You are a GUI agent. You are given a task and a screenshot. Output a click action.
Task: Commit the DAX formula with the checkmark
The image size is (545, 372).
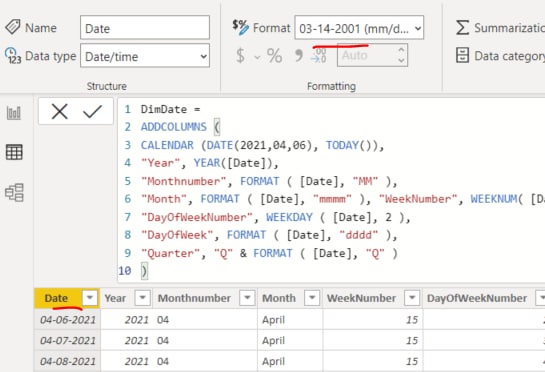click(92, 112)
